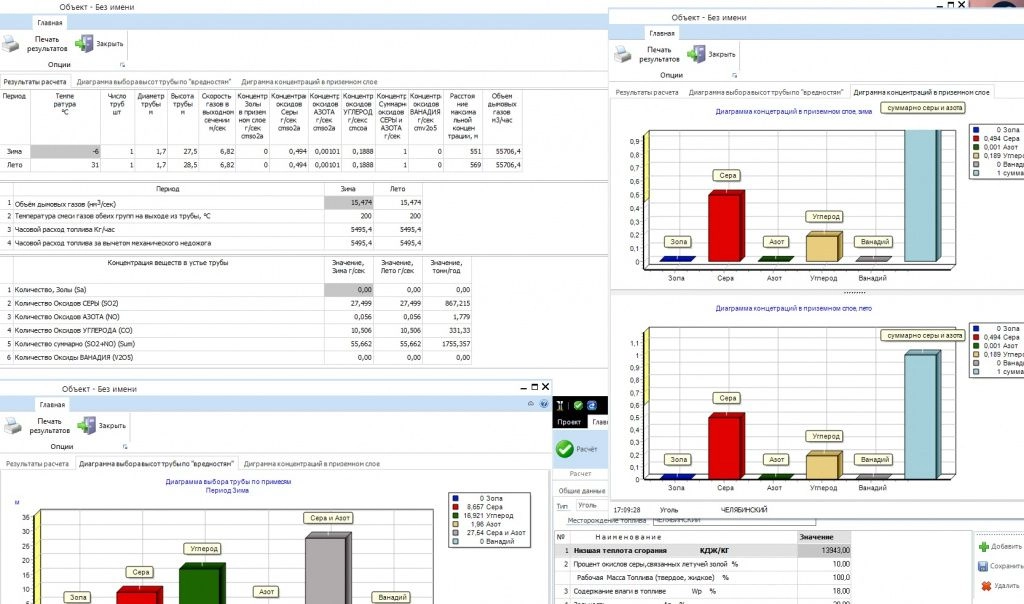Click the Закрыть door icon in the concentration diagram window
Image resolution: width=1024 pixels, height=604 pixels.
click(696, 54)
